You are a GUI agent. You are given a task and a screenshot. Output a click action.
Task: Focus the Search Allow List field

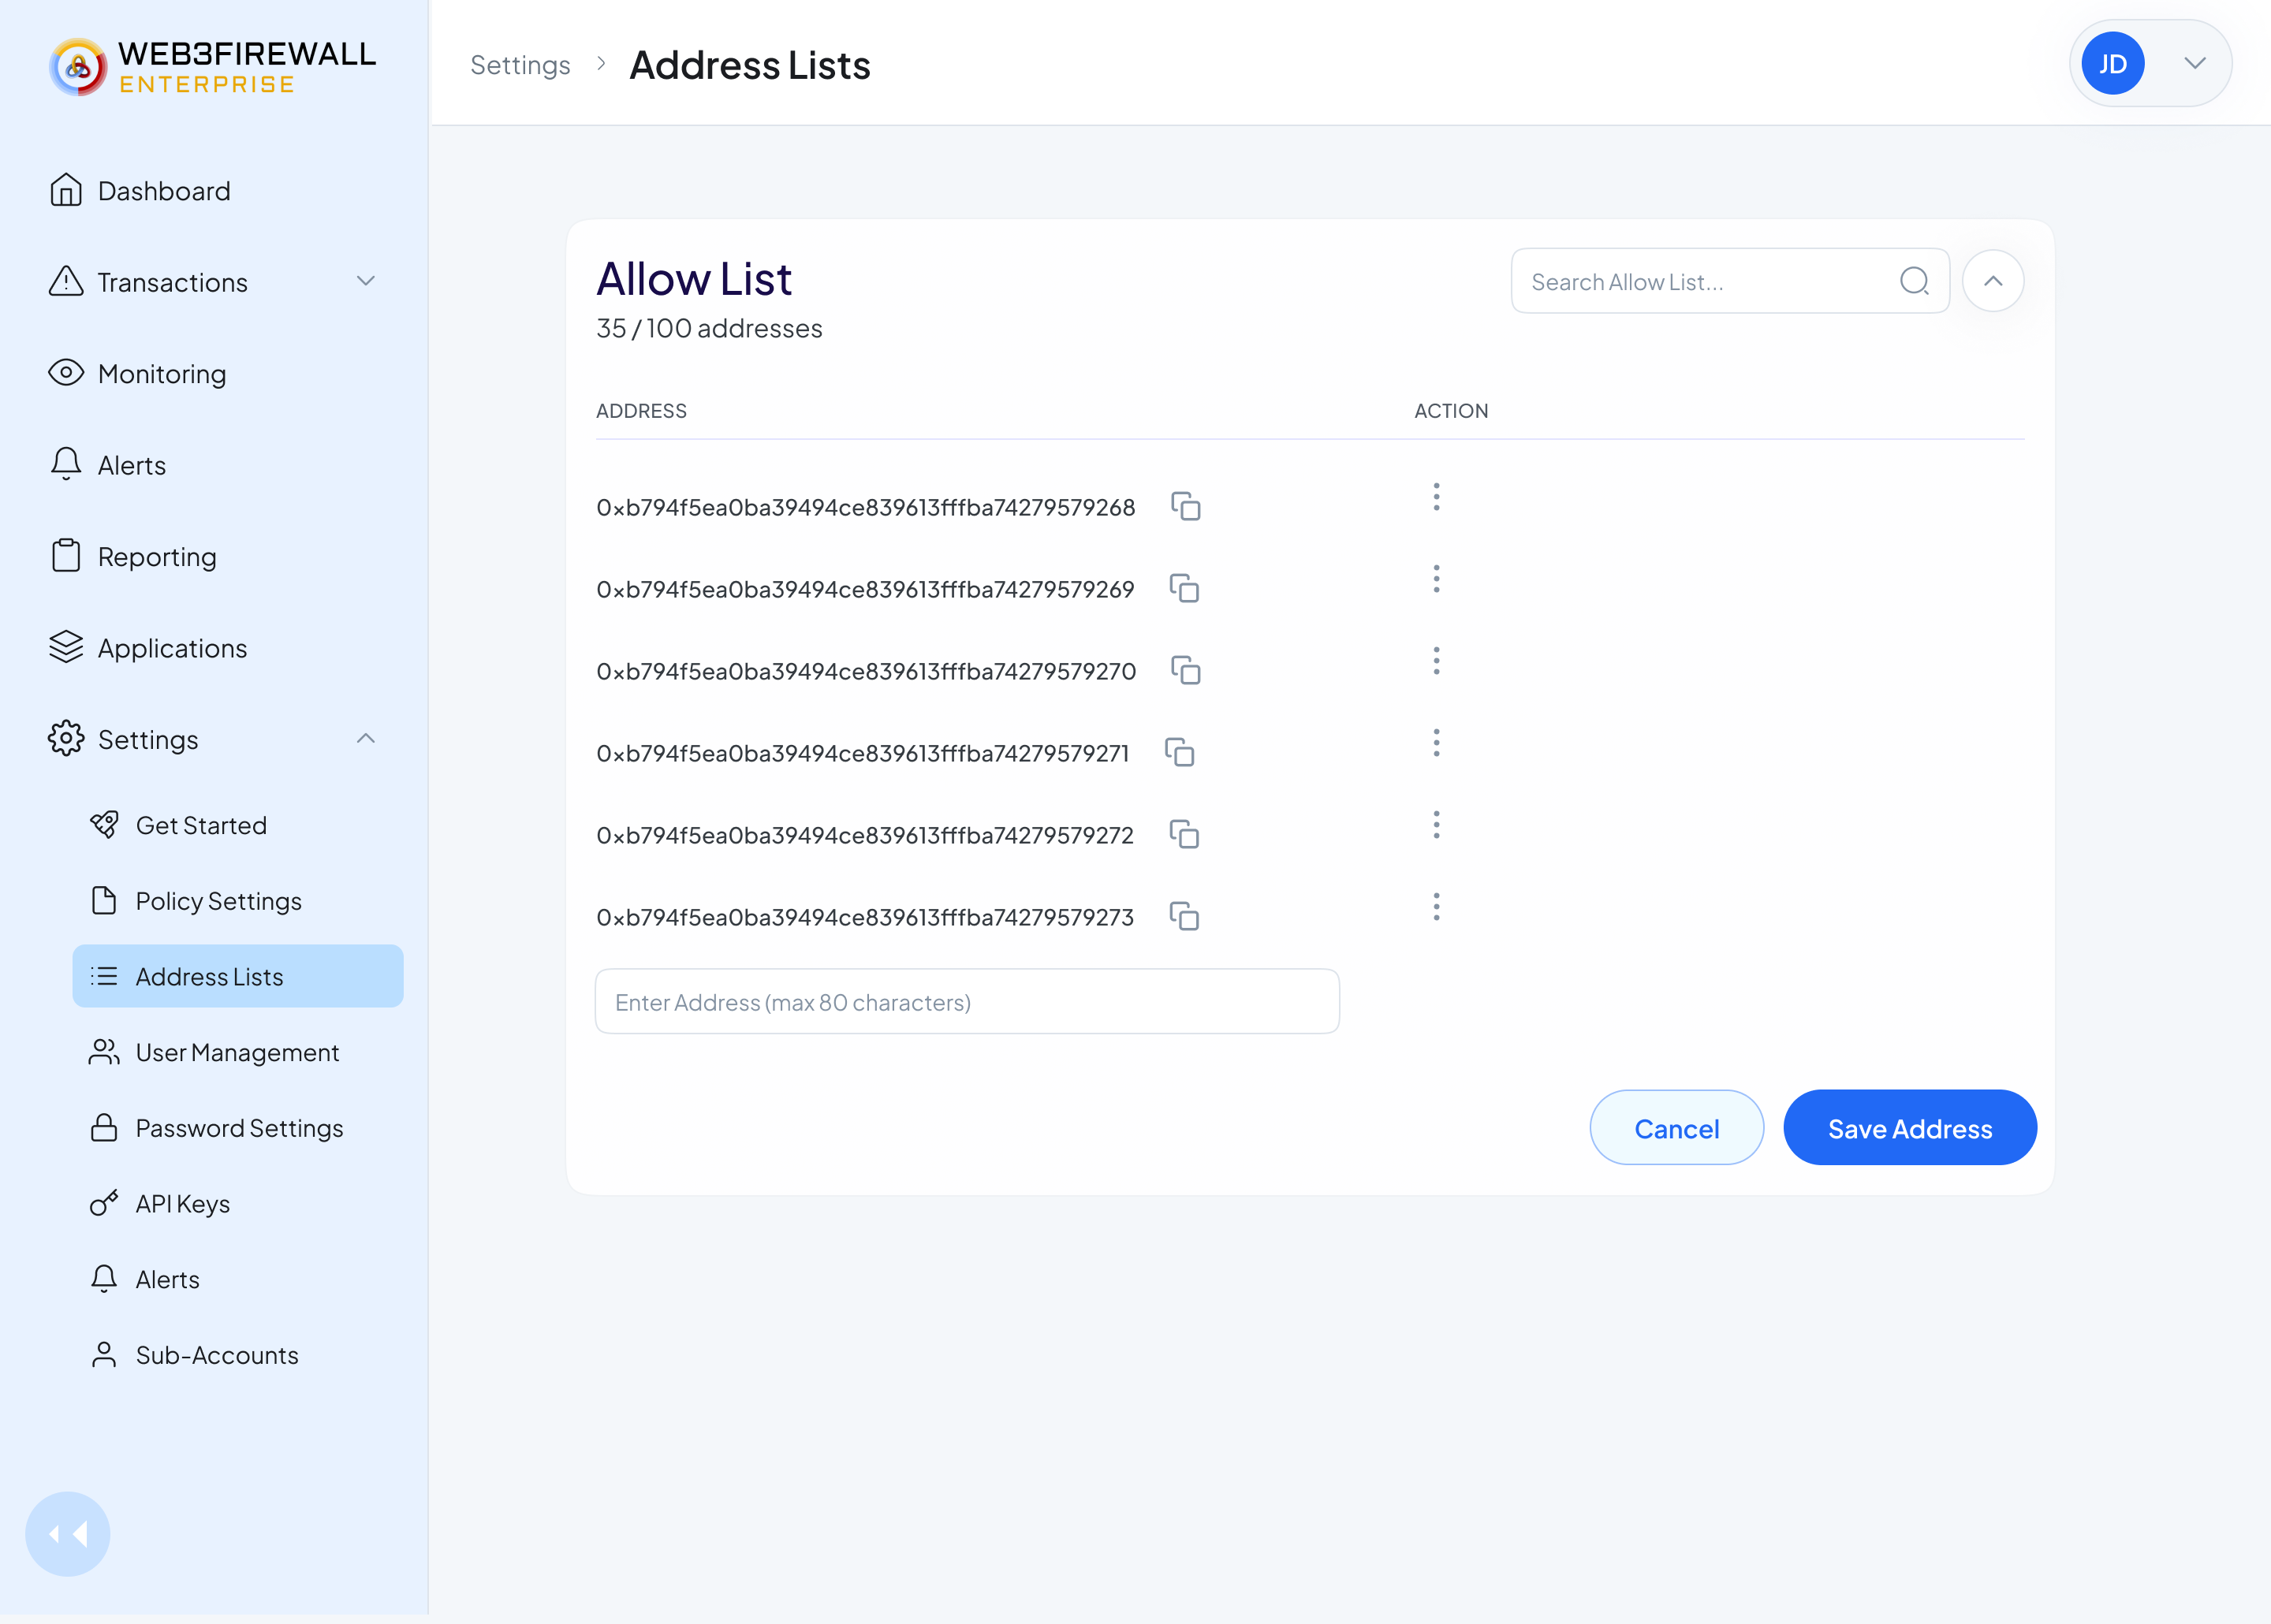pyautogui.click(x=1731, y=281)
